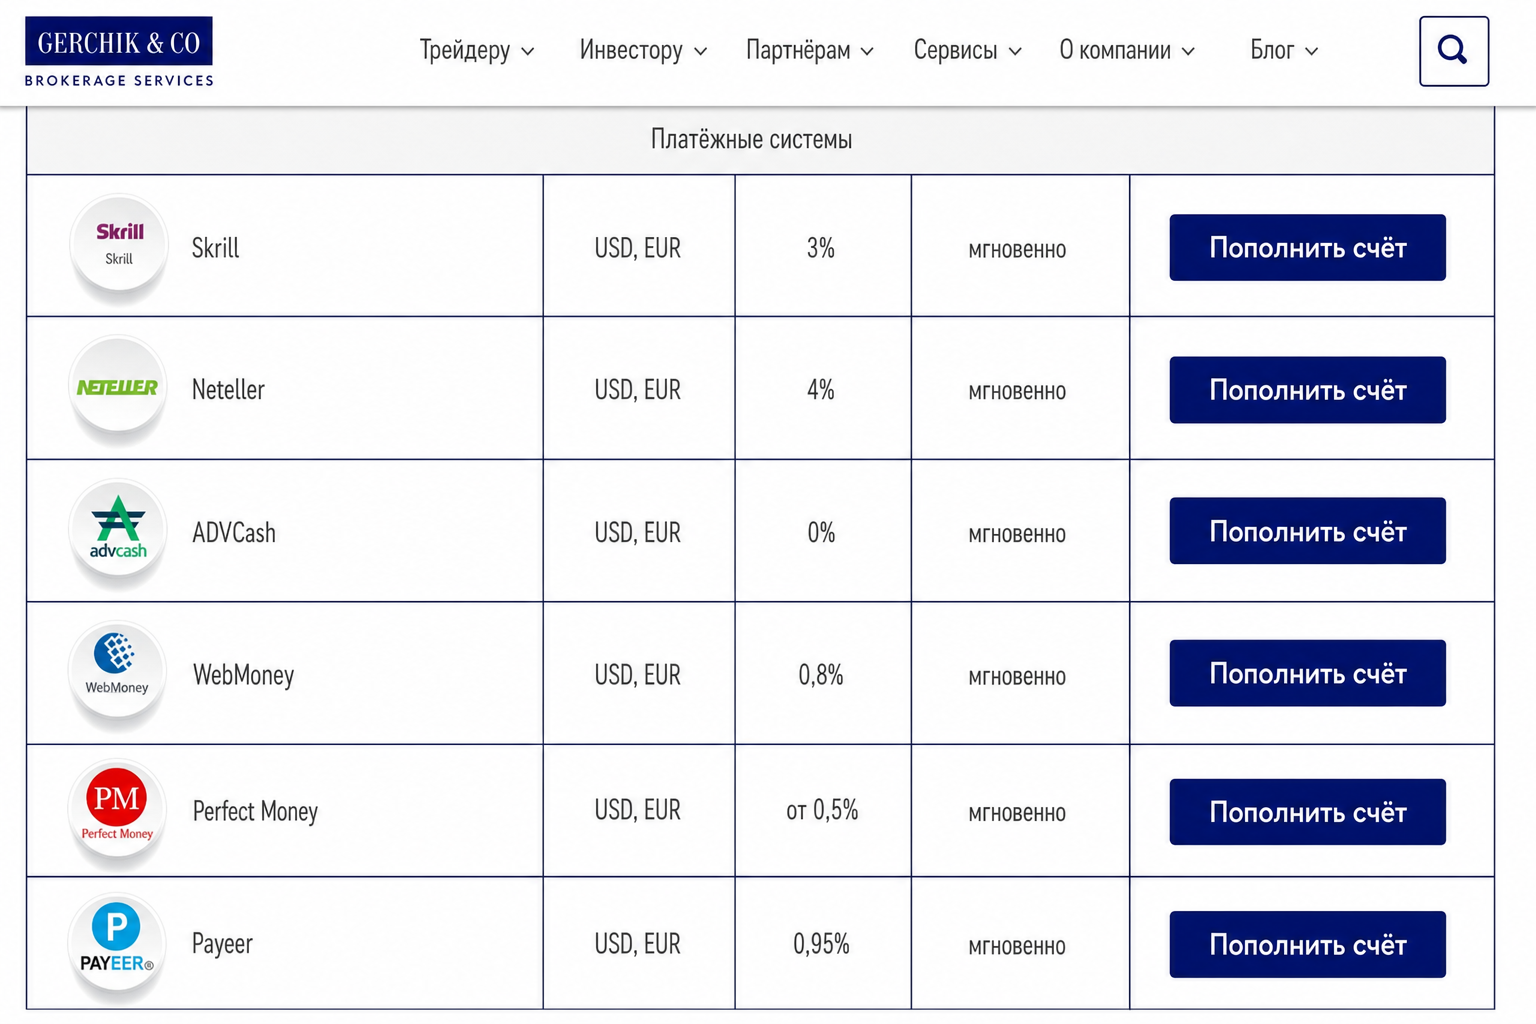The width and height of the screenshot is (1536, 1024).
Task: Open the Инвестору menu
Action: click(643, 50)
